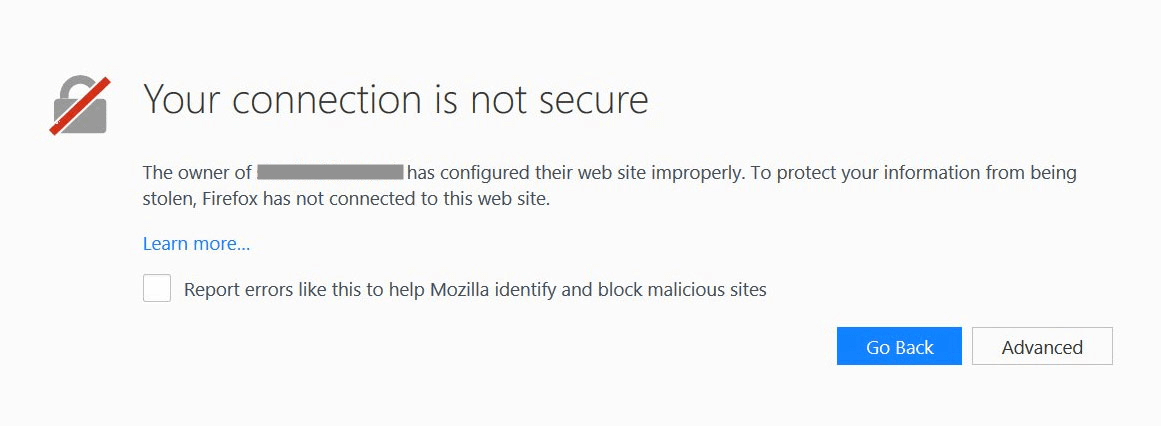Click the "Your connection is not secure" heading
Screen dimensions: 1161x426
point(396,100)
